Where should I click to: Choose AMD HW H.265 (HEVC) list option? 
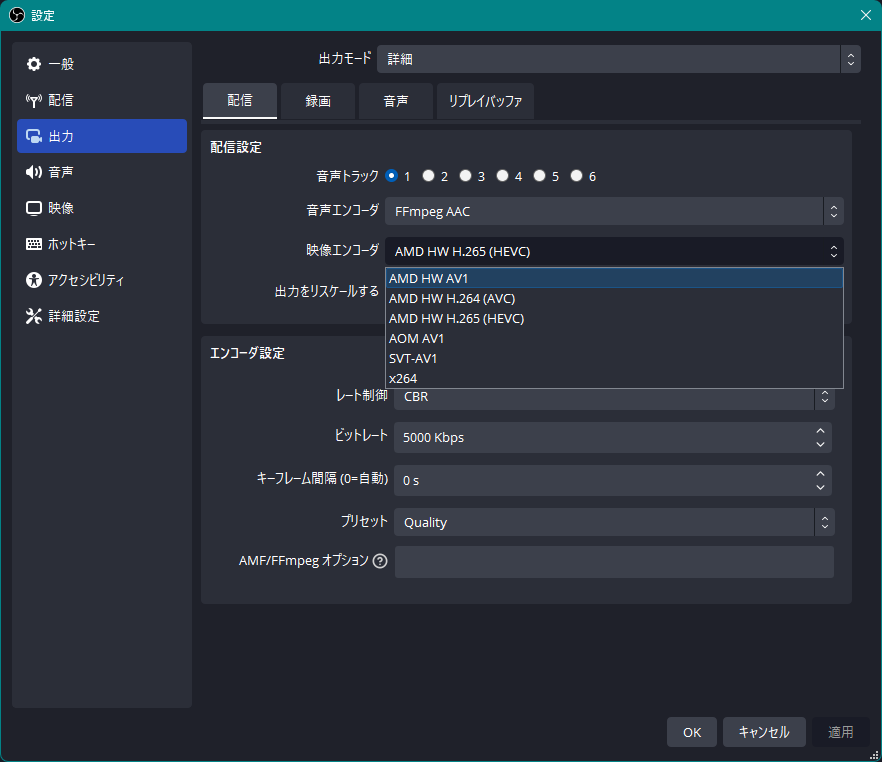[x=614, y=318]
